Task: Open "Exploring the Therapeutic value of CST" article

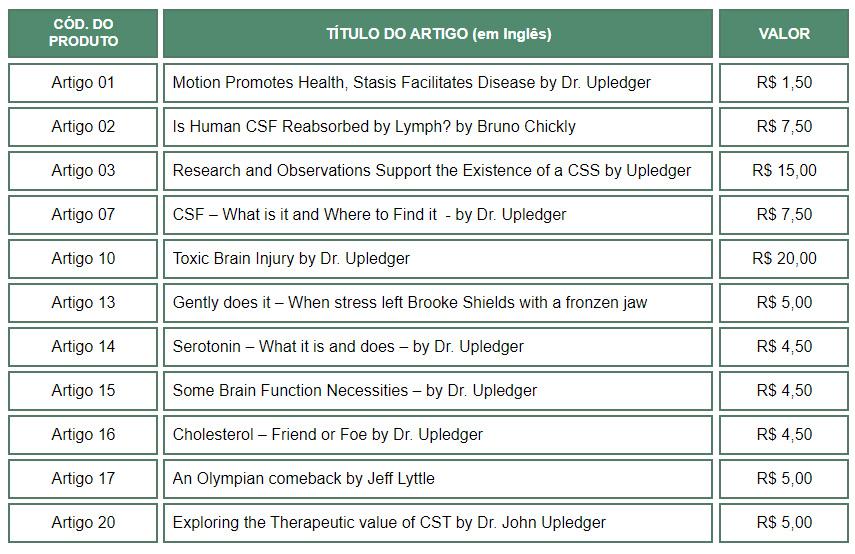Action: click(389, 522)
